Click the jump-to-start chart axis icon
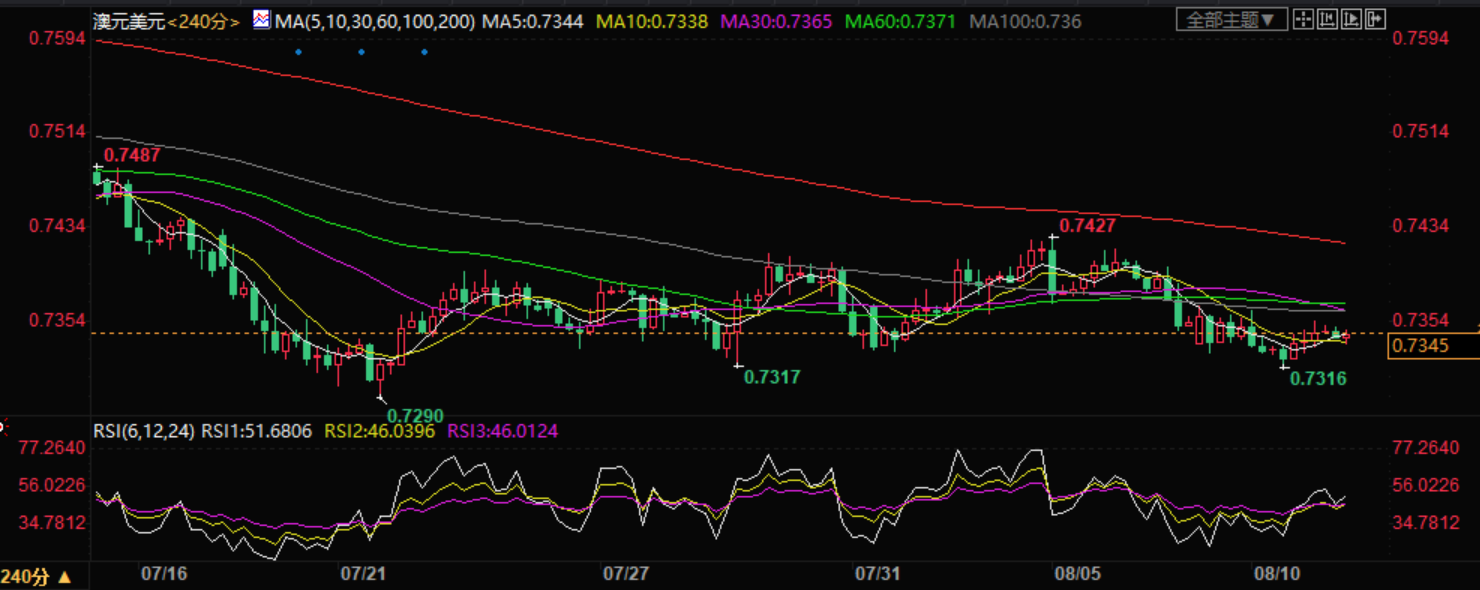 pos(1326,19)
